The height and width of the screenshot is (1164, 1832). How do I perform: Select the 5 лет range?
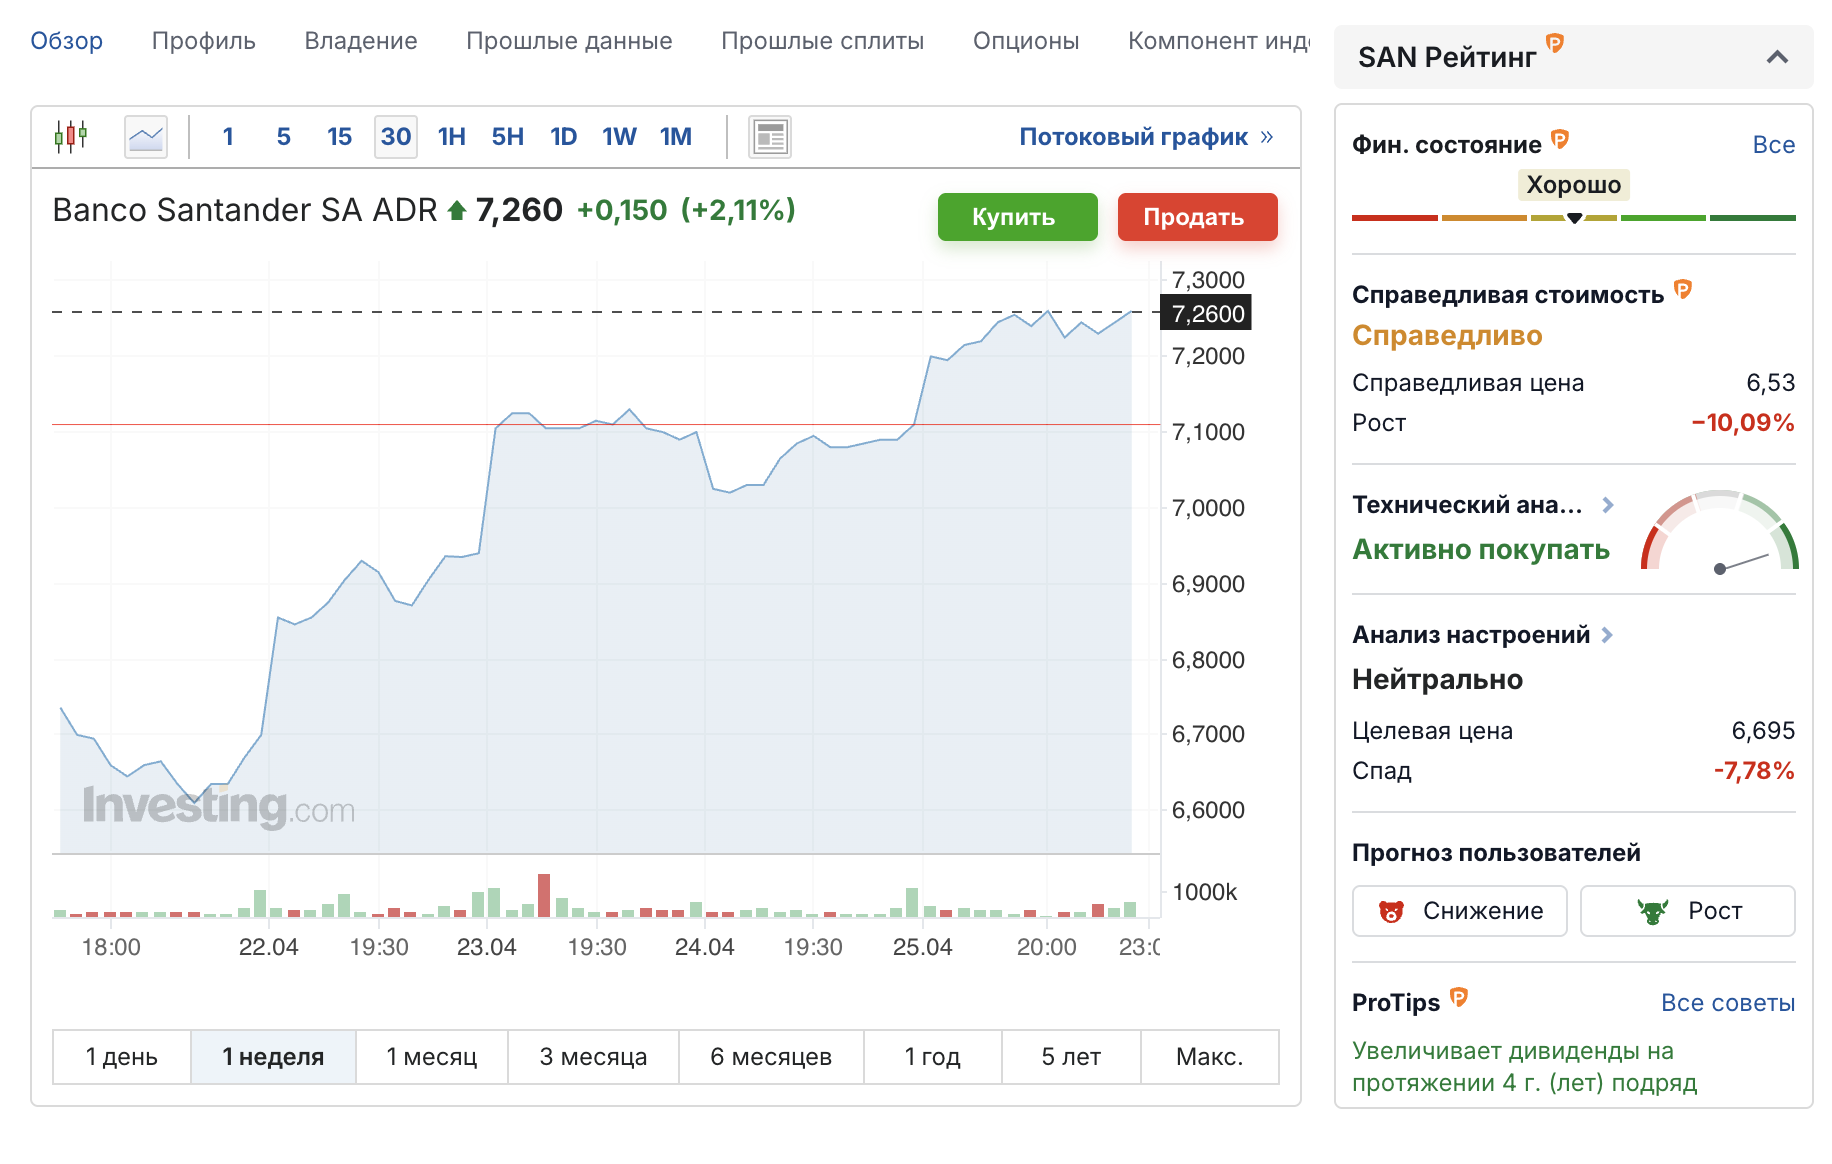[x=1071, y=1057]
